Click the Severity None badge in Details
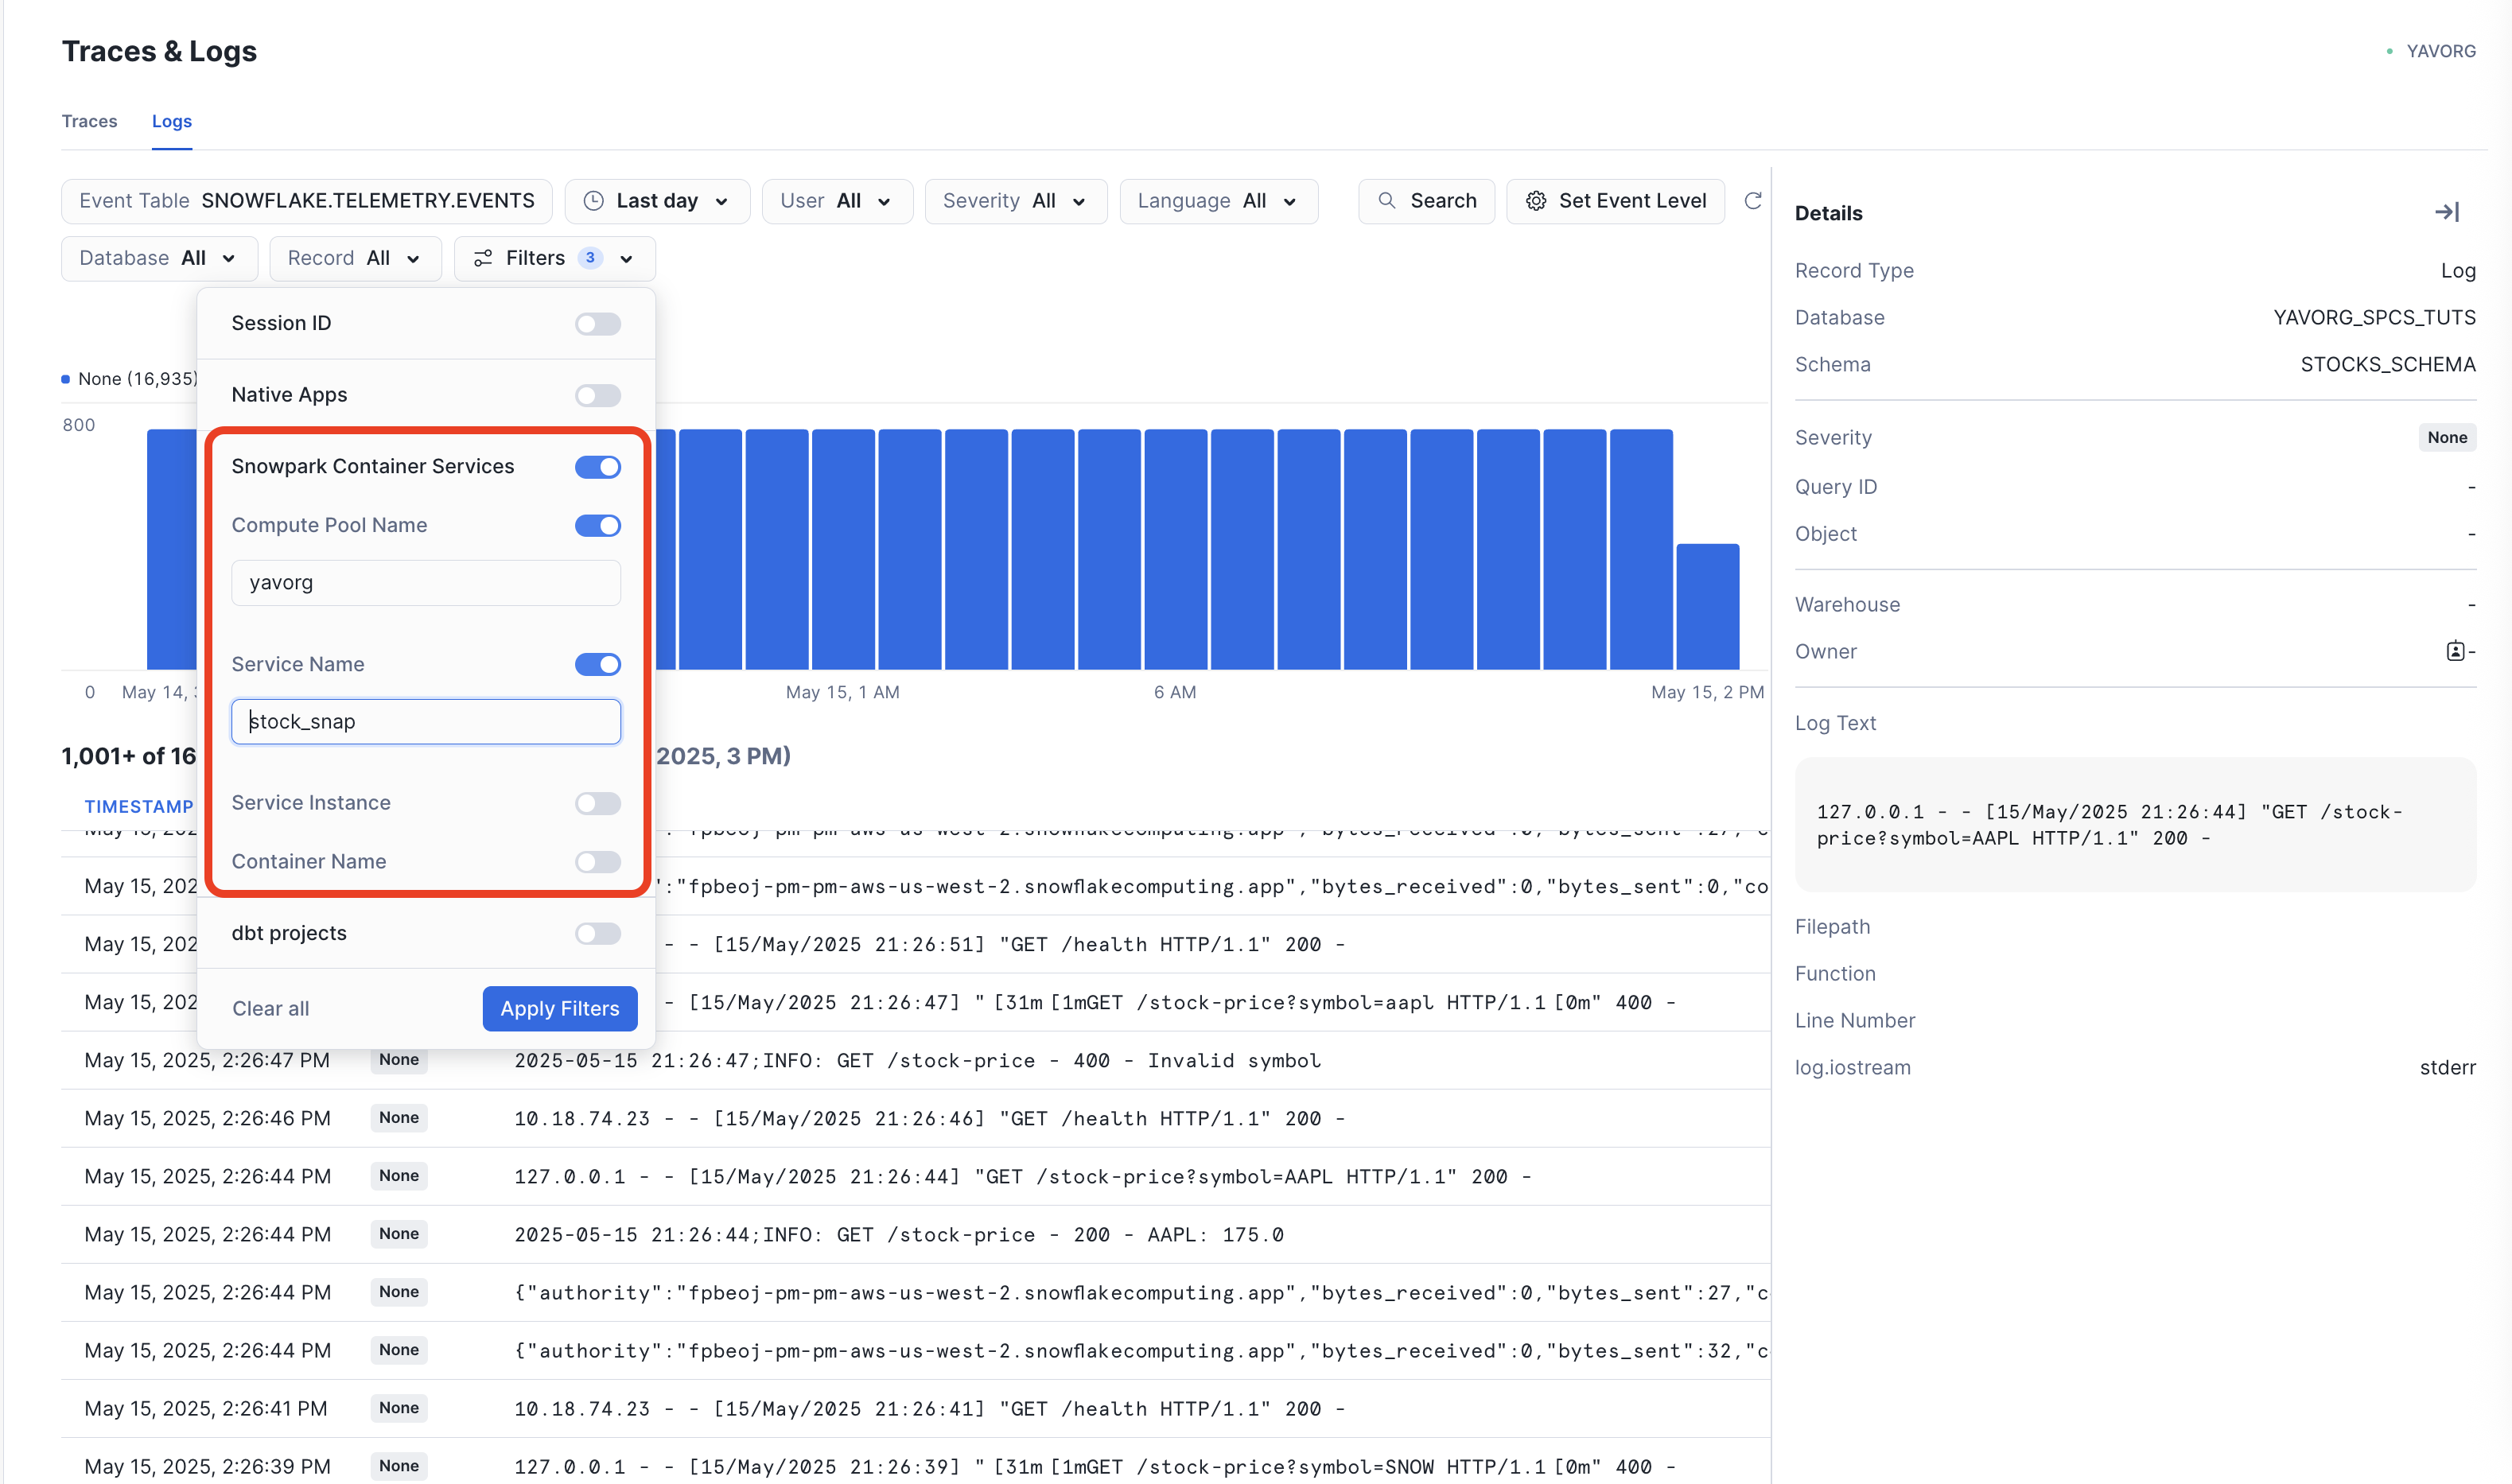The image size is (2512, 1484). tap(2447, 438)
